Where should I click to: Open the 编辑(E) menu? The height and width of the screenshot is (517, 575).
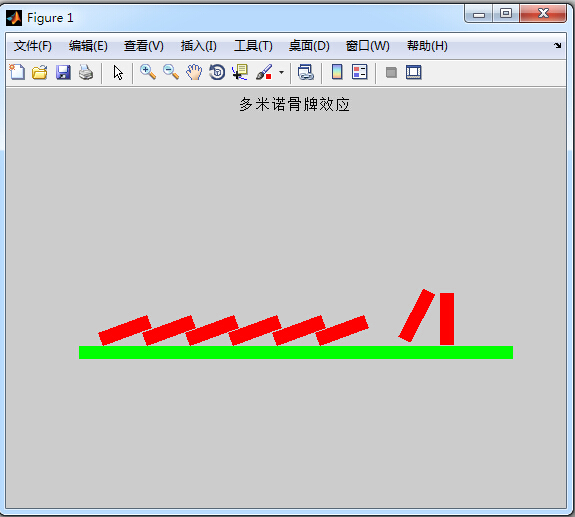click(88, 46)
